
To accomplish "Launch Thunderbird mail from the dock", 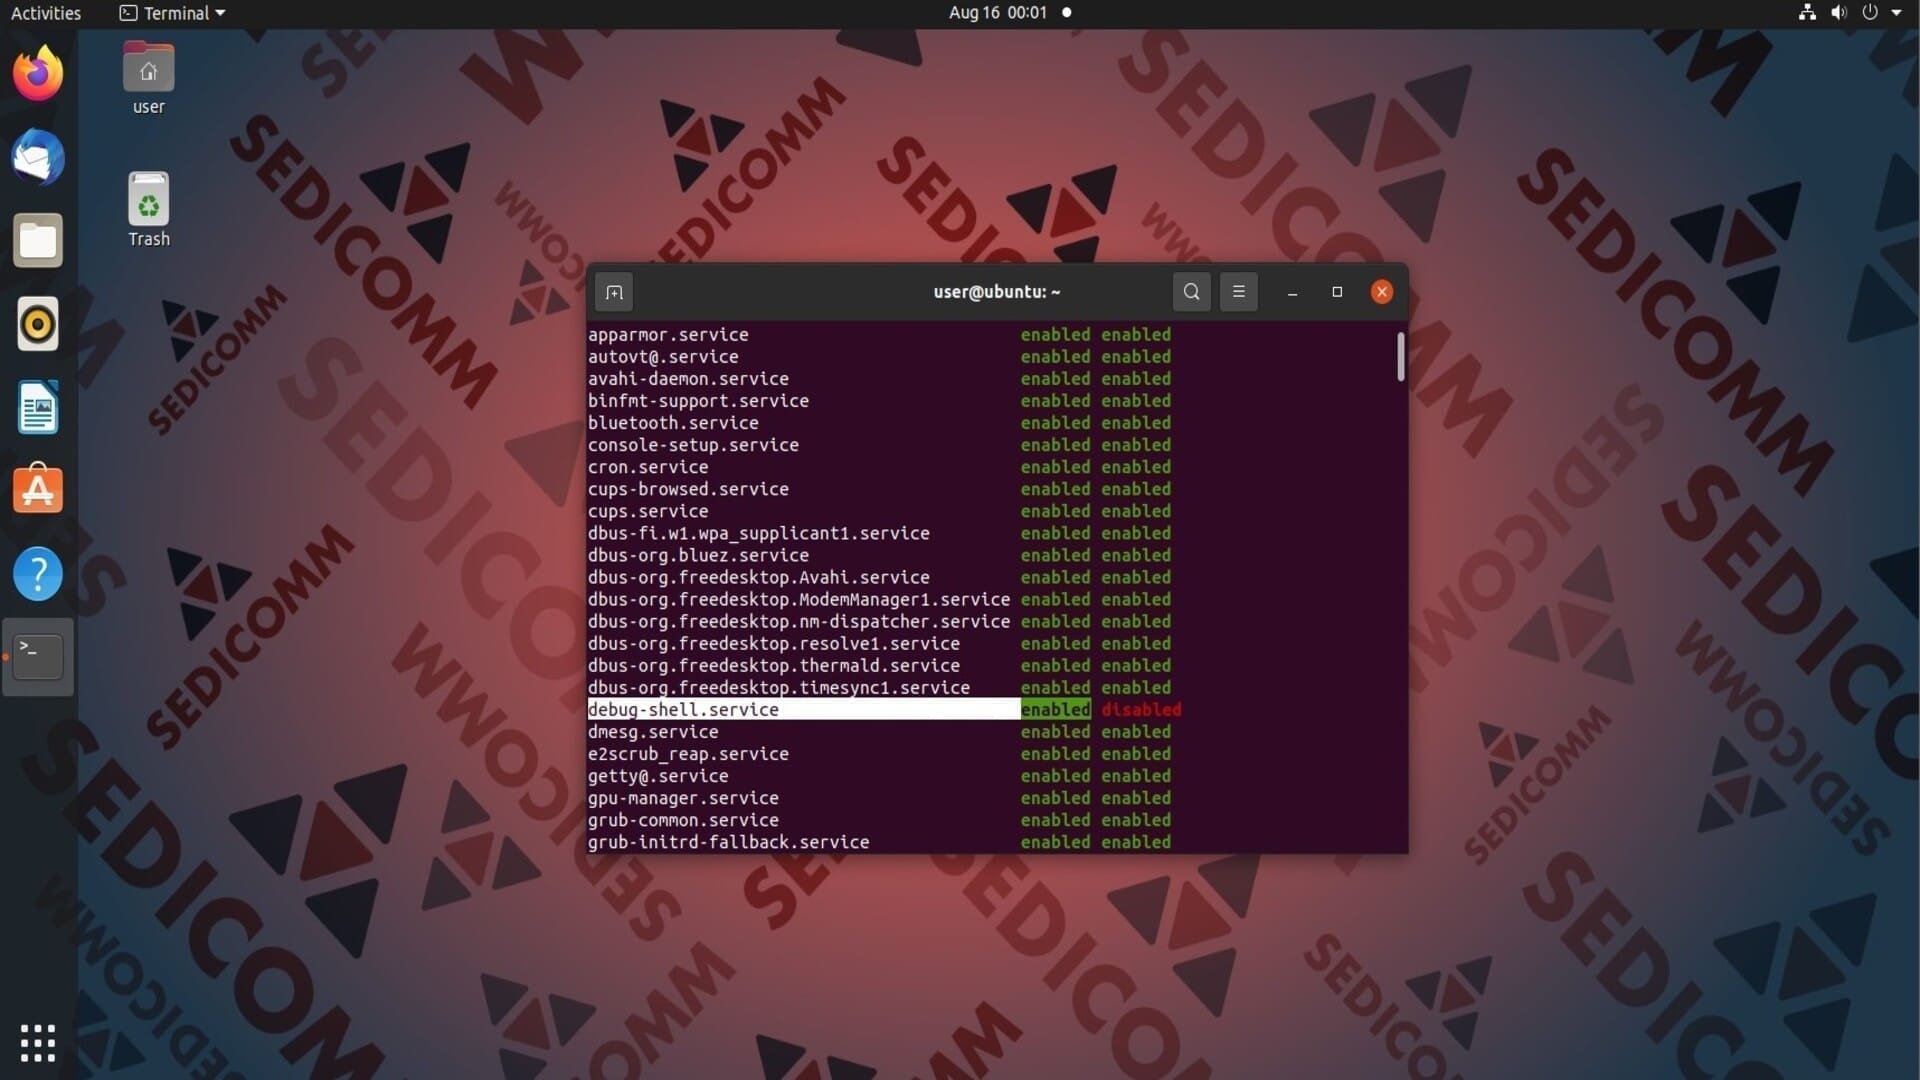I will coord(38,157).
